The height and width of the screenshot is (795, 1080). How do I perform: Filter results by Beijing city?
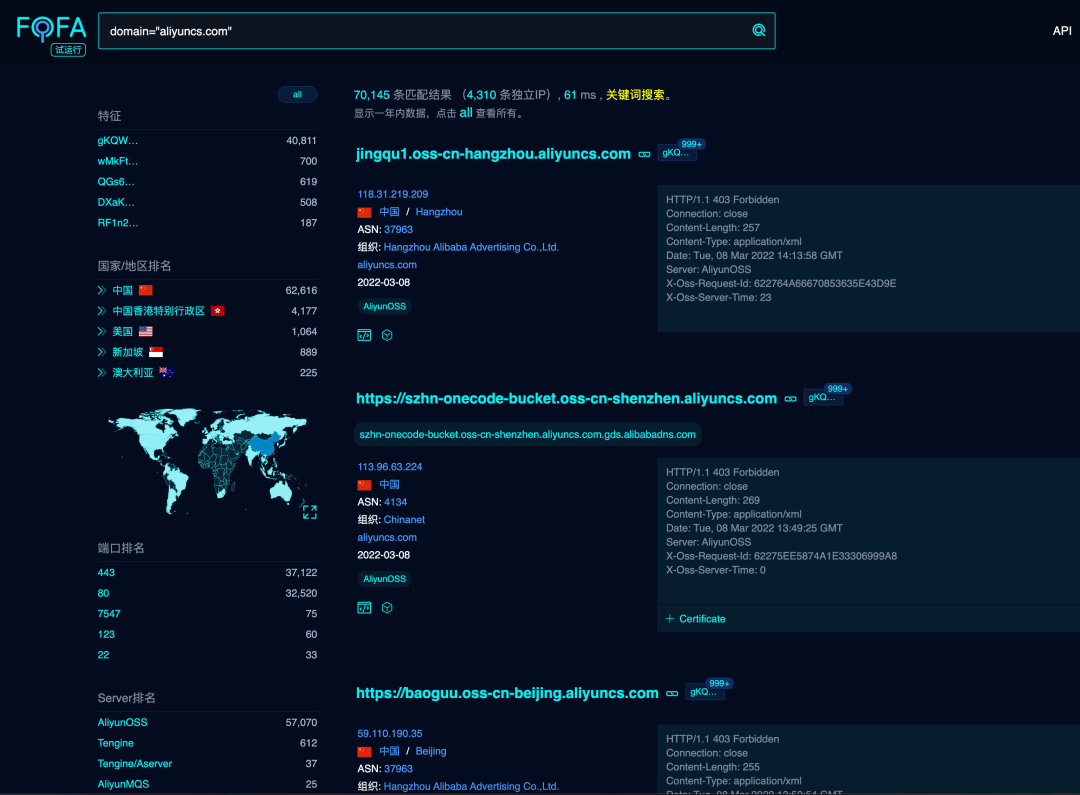[430, 752]
